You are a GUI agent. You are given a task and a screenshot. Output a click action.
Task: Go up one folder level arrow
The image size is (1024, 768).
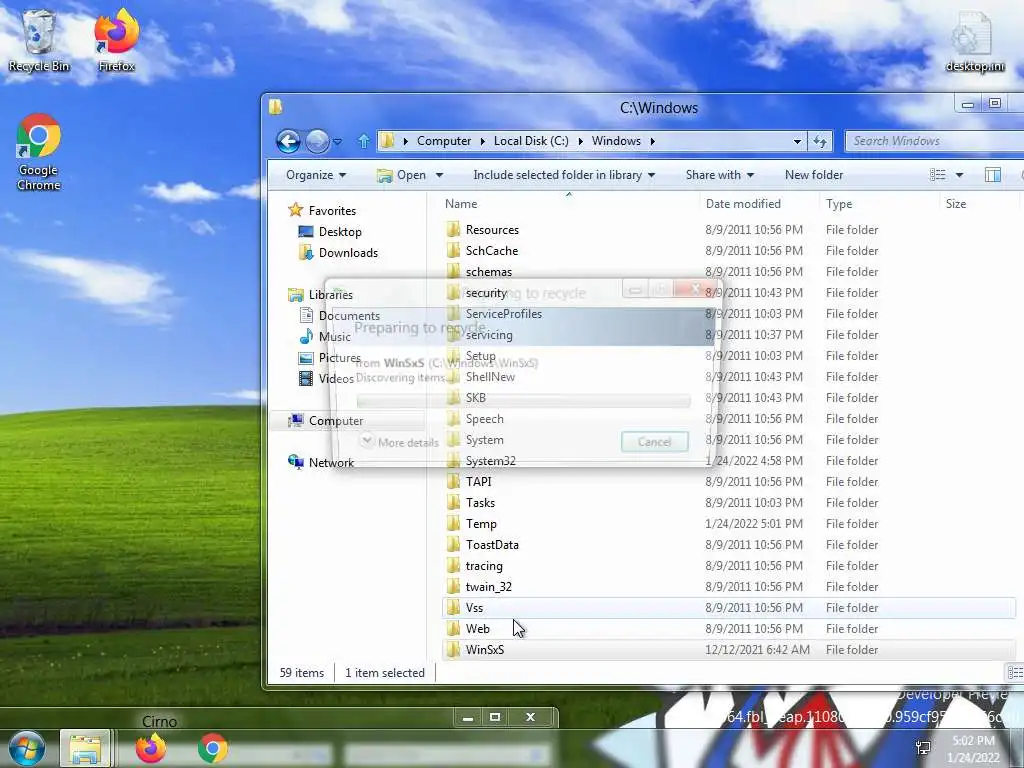coord(364,141)
